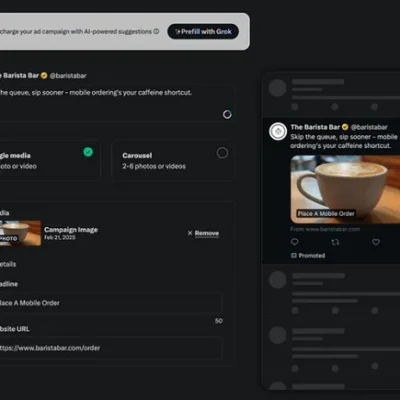Open the info icon beside AI-powered suggestions
This screenshot has height=400, width=400.
click(156, 32)
